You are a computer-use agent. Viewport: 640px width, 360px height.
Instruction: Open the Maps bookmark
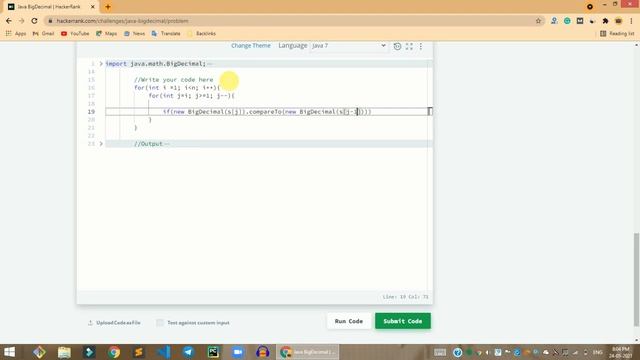[x=107, y=33]
